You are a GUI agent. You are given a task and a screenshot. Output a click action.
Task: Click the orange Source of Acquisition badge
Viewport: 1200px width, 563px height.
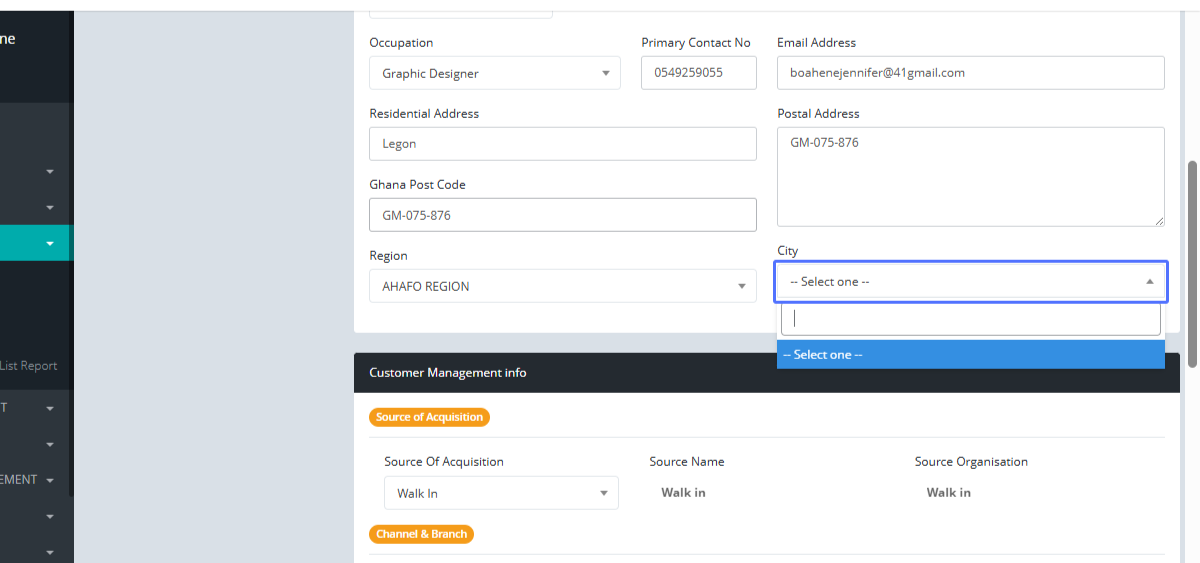pos(429,417)
